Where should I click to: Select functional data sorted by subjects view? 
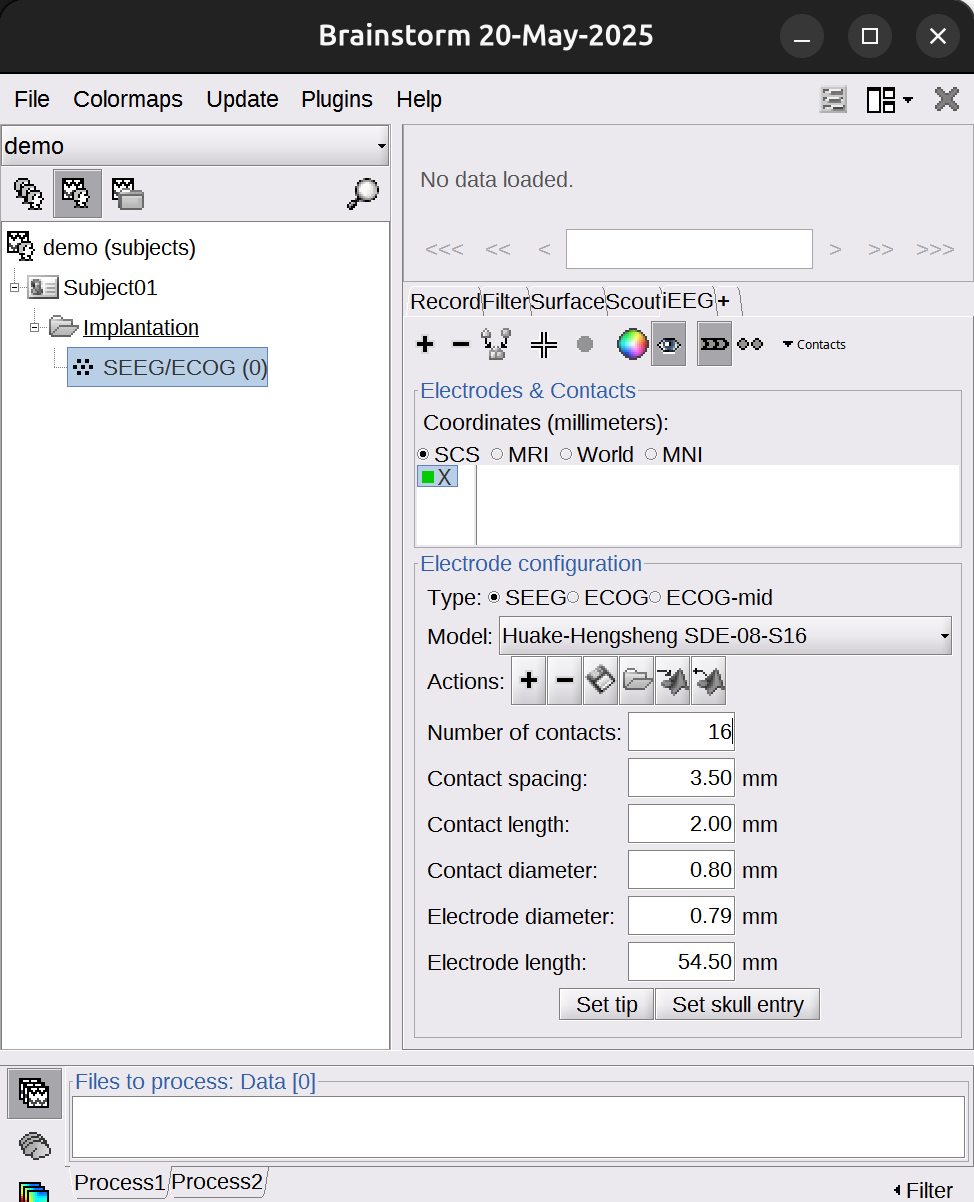pos(78,193)
